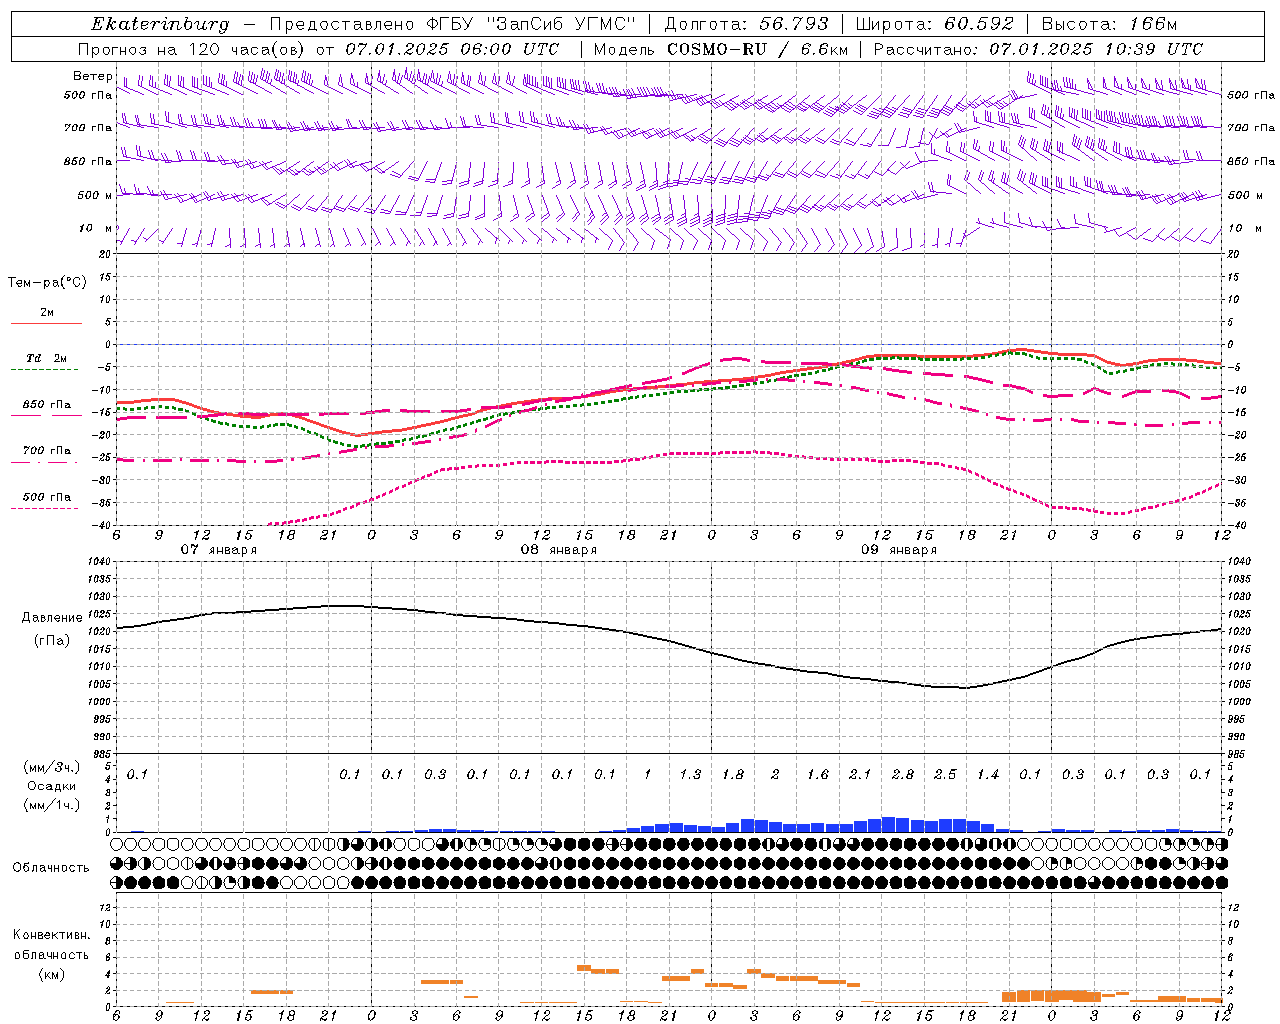Click the 'Предоставлено ФГБУ "ЗапСиб УГМС"' provider text

453,24
